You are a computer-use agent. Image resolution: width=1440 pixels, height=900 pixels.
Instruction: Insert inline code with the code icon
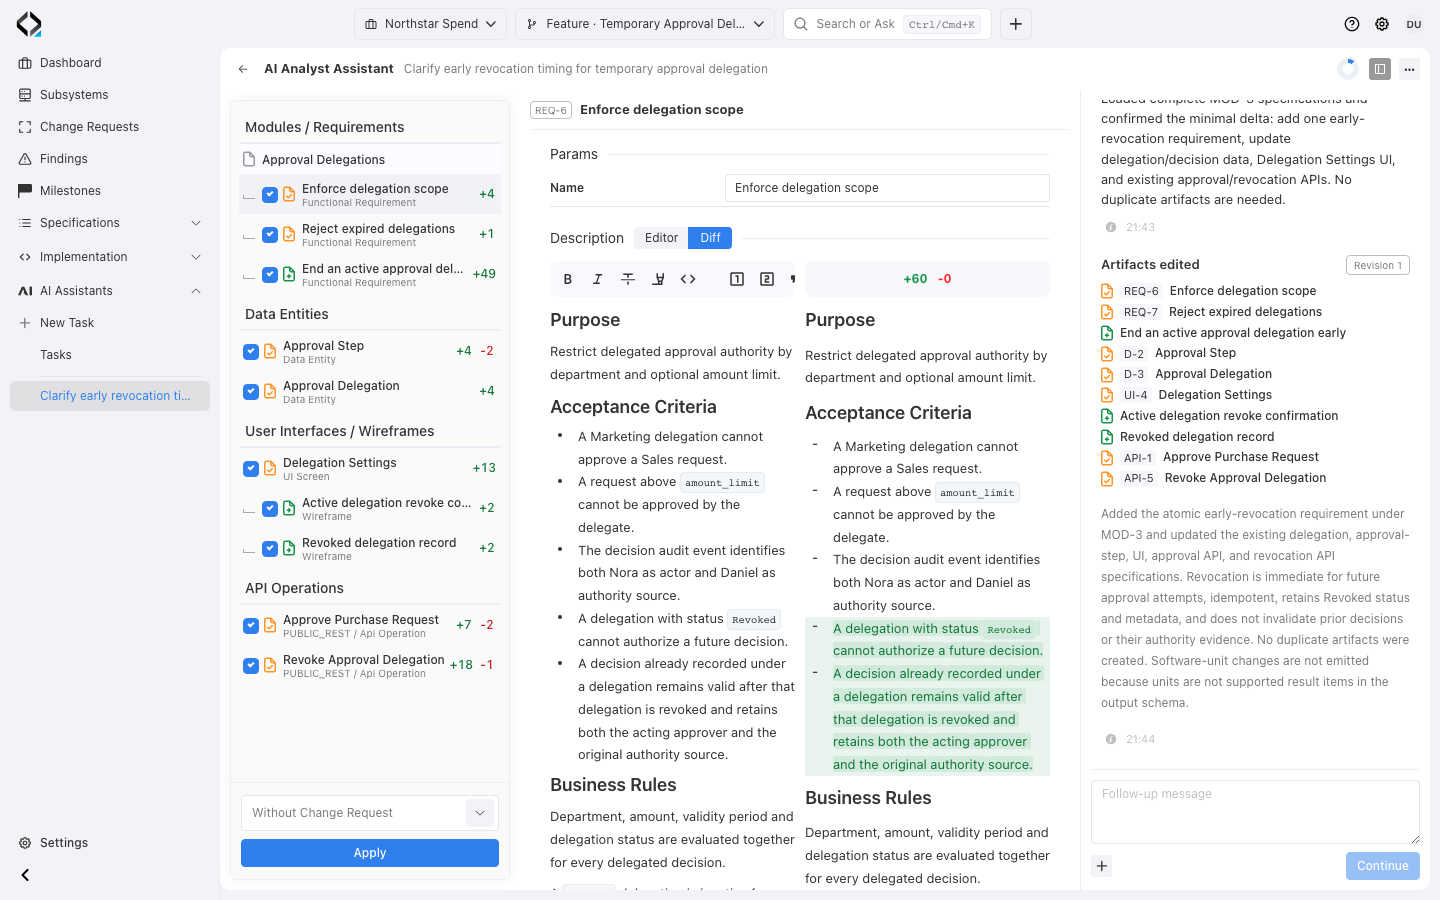pyautogui.click(x=688, y=279)
